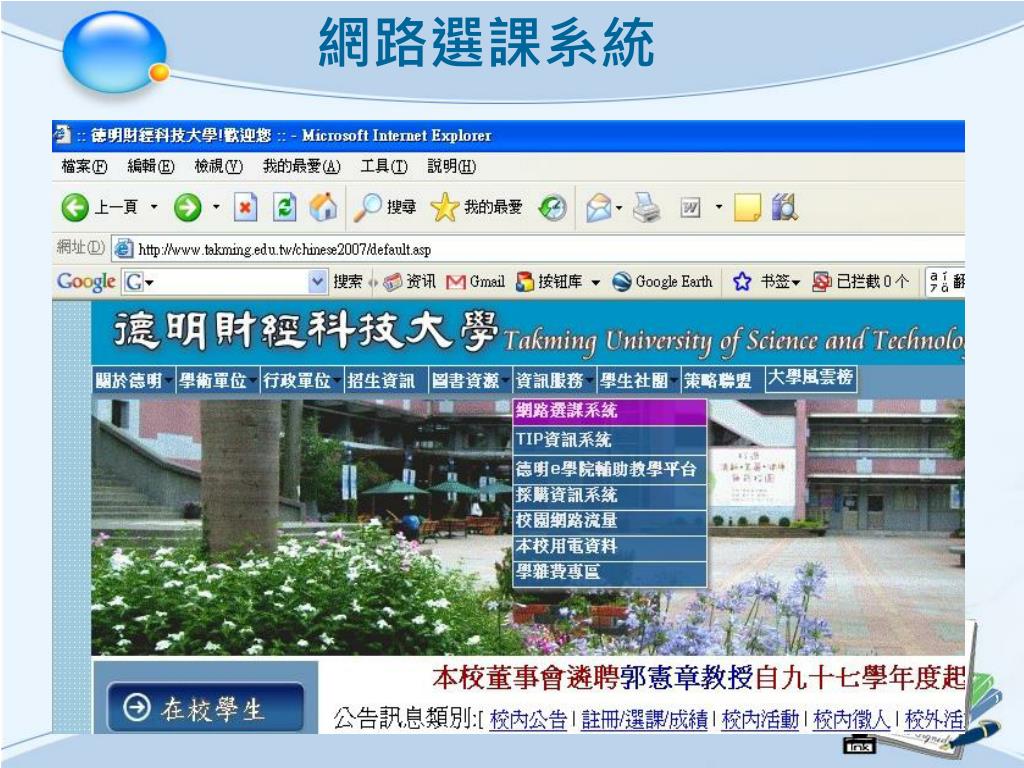Screen dimensions: 1024x768
Task: Click the Home page icon
Action: [323, 207]
